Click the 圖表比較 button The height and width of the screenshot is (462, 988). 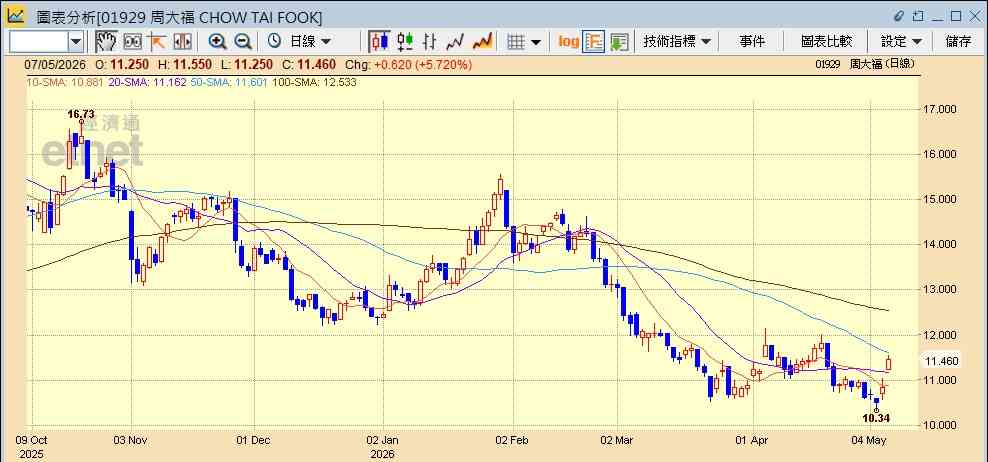(x=827, y=42)
